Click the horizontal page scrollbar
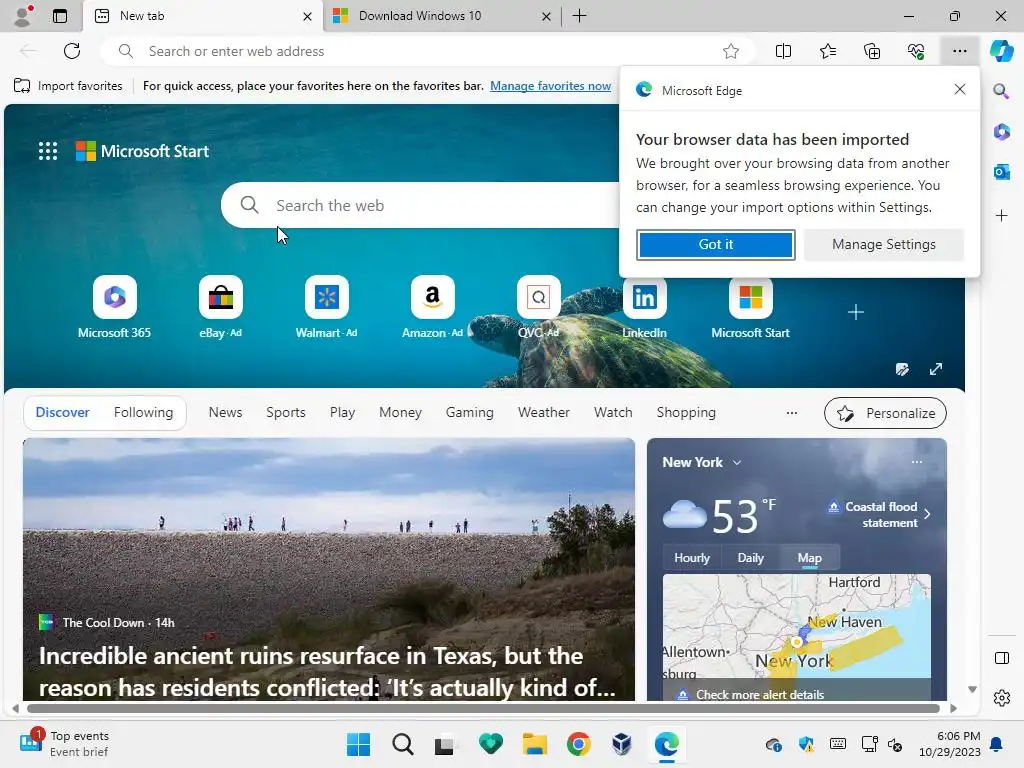This screenshot has height=768, width=1024. [x=483, y=708]
